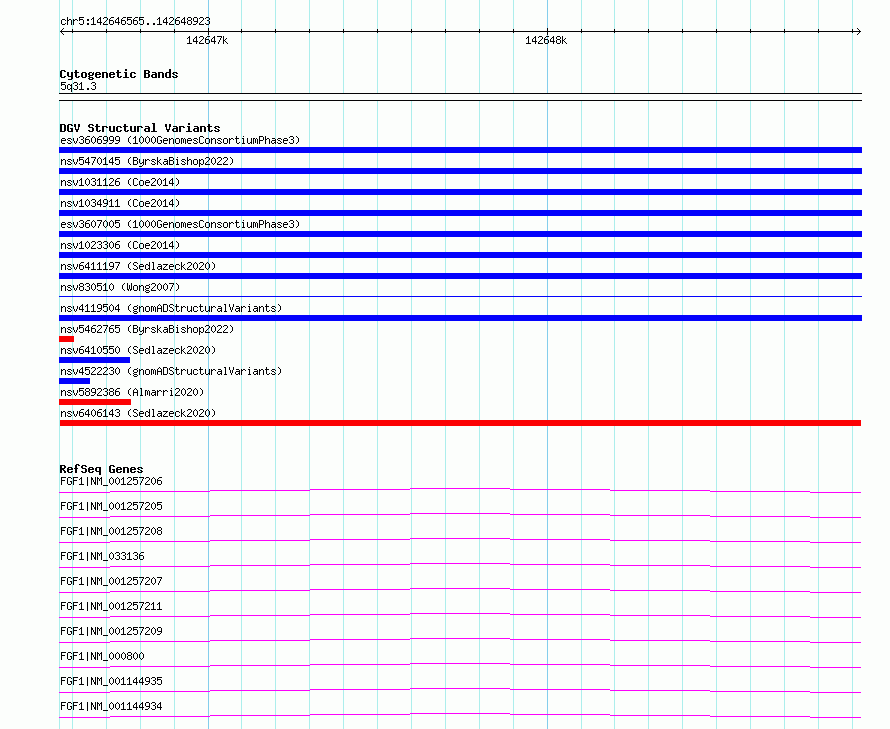
Task: Click the long red bar under nsv6406143
Action: pyautogui.click(x=460, y=423)
